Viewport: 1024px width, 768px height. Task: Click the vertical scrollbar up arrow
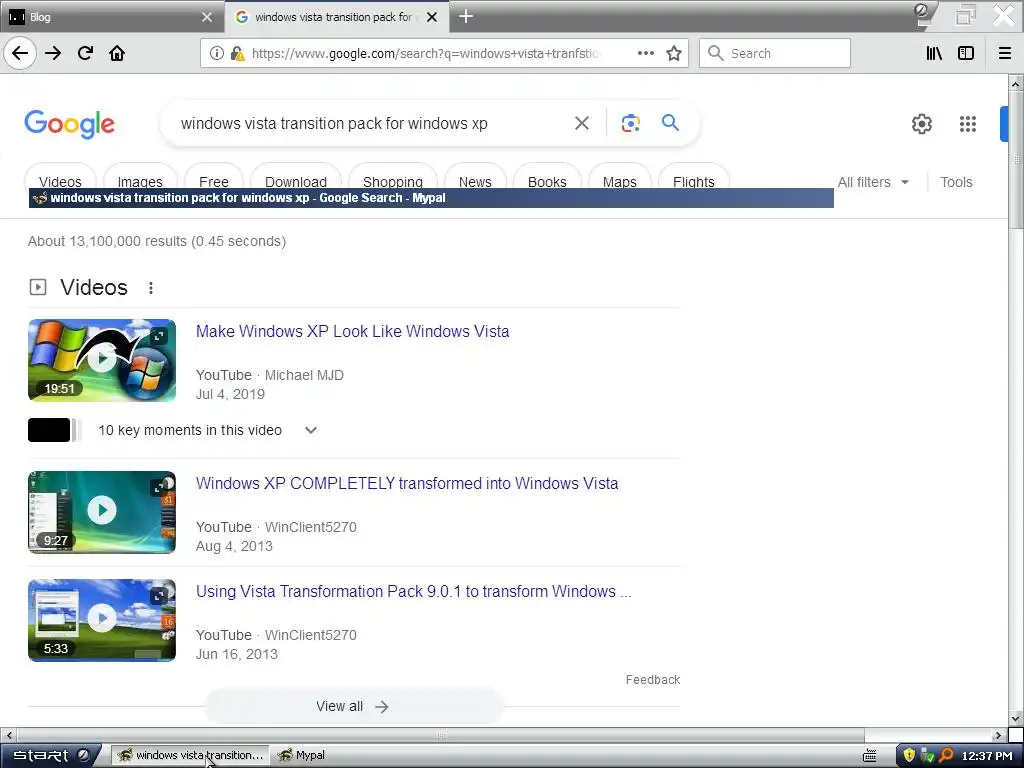(x=1016, y=83)
